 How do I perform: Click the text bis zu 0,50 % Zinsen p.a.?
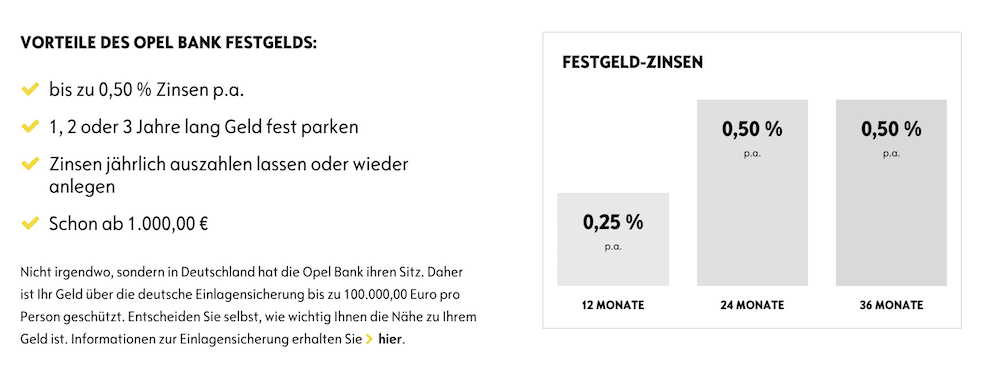147,90
